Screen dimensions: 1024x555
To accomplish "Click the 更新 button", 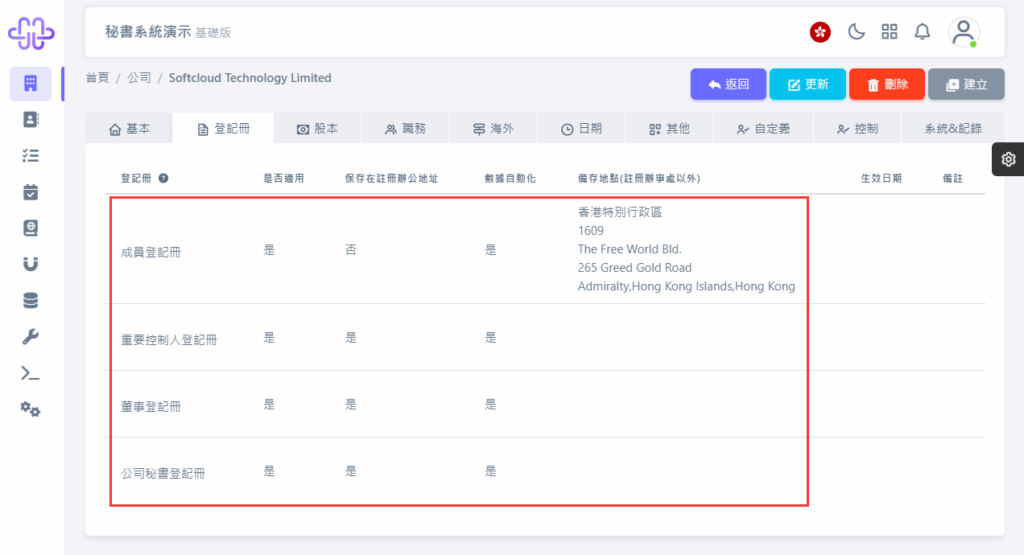I will point(808,84).
